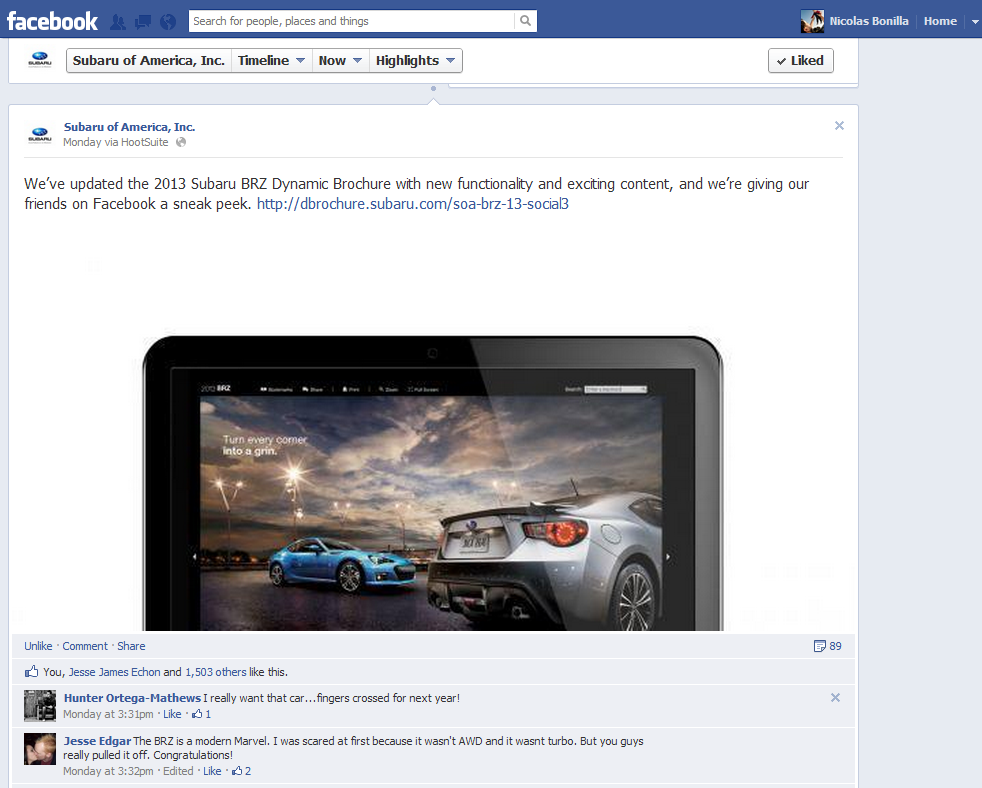Click the public globe privacy icon
The width and height of the screenshot is (982, 788).
click(x=181, y=142)
